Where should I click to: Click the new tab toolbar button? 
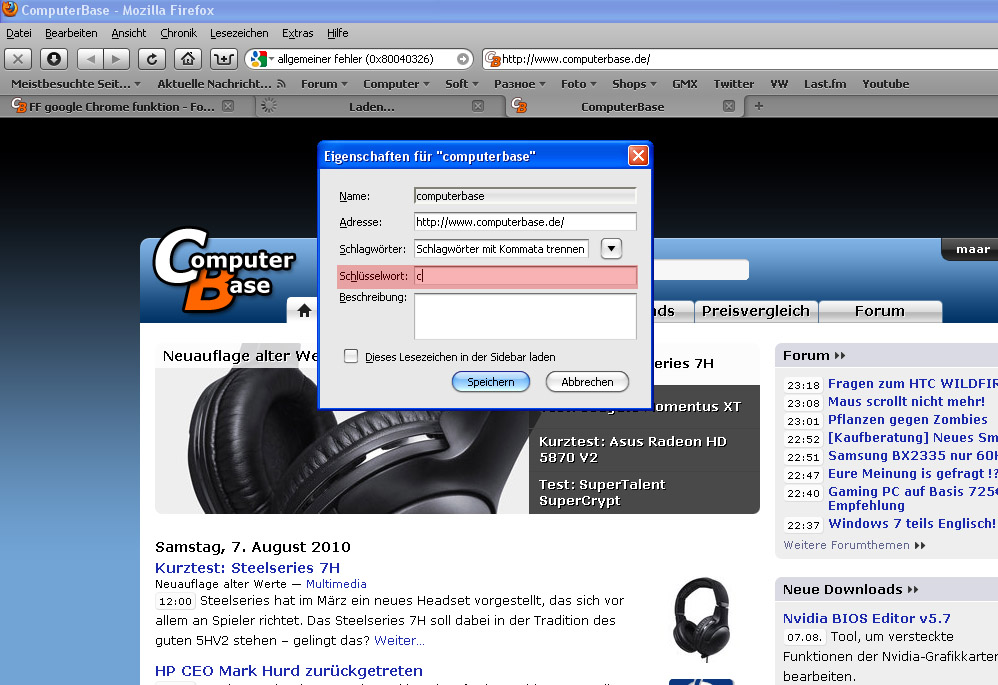(x=223, y=59)
